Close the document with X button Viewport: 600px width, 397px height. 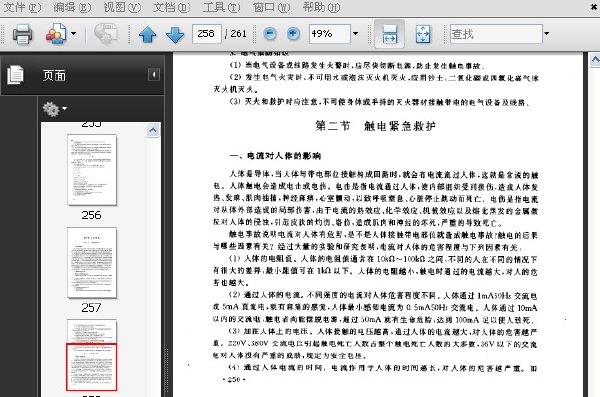click(x=595, y=7)
